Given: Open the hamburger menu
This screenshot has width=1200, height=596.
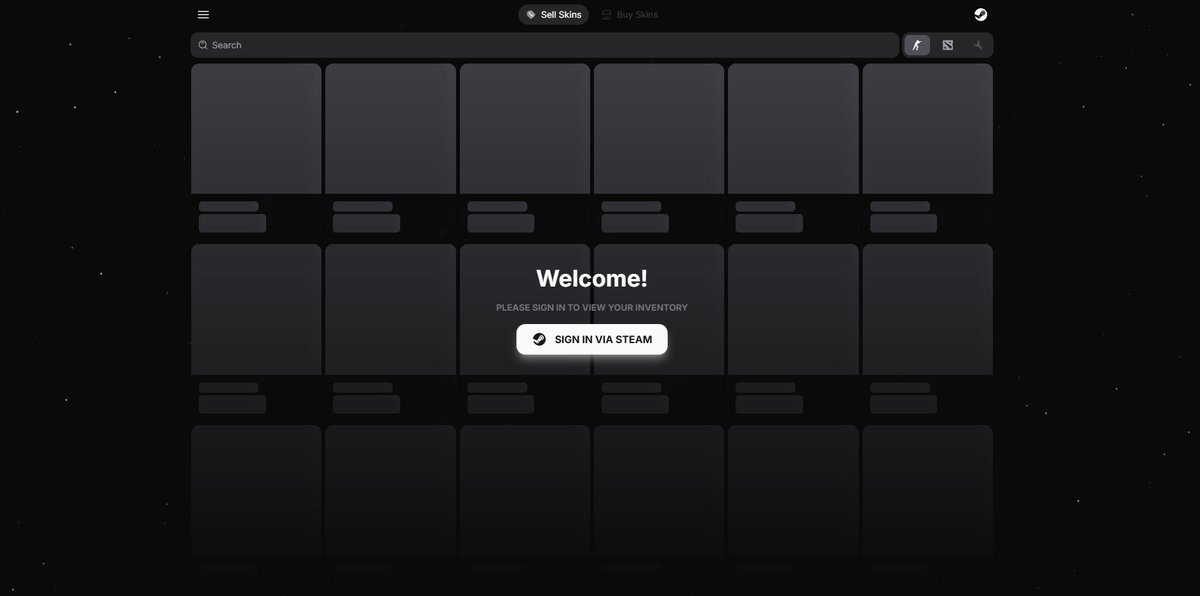Looking at the screenshot, I should (203, 14).
